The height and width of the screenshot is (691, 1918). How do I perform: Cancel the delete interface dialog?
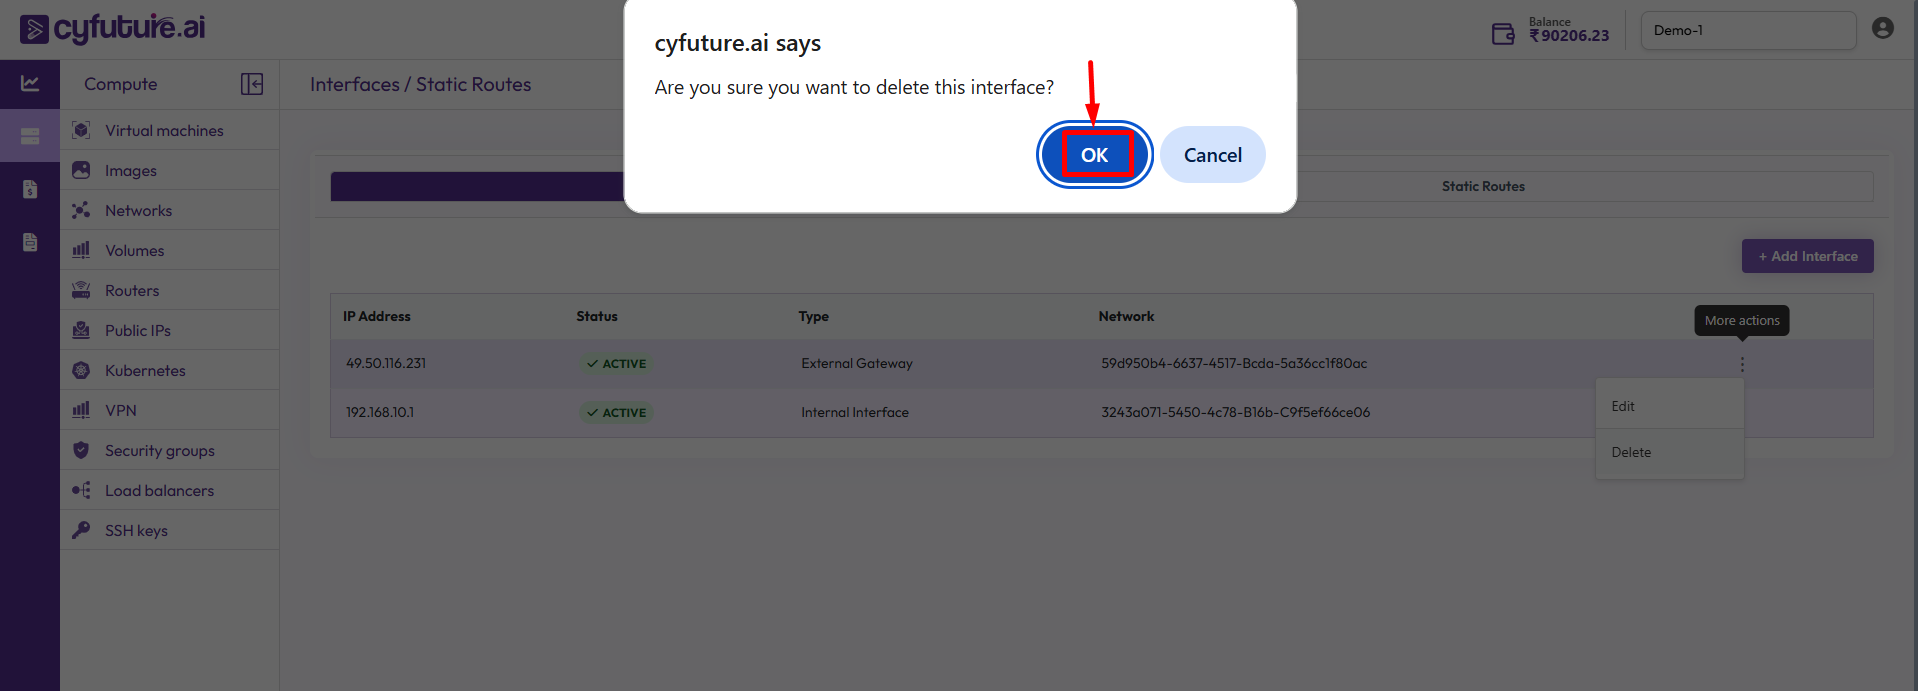[x=1212, y=155]
